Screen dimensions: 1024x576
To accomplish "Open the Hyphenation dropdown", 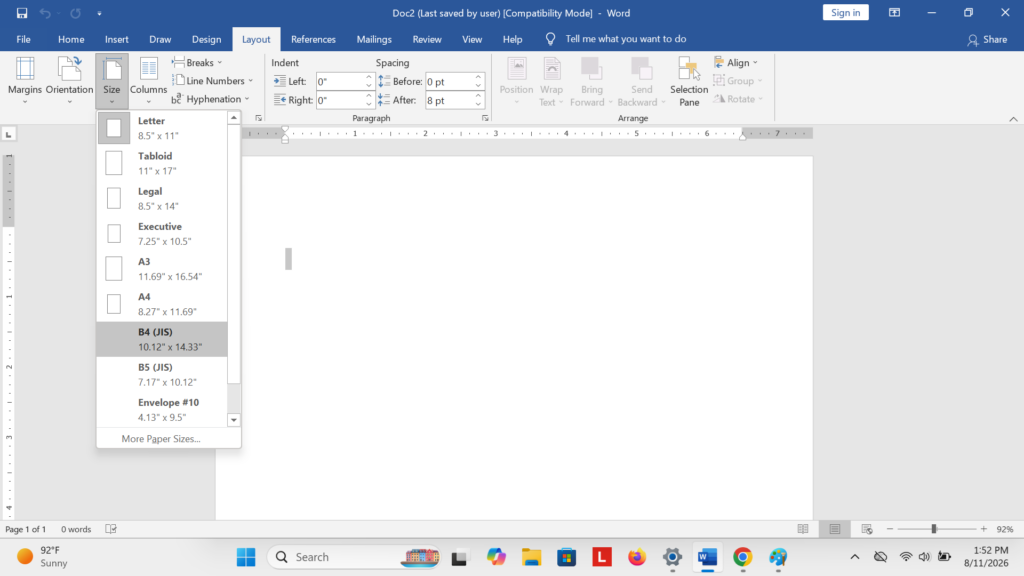I will click(x=210, y=99).
